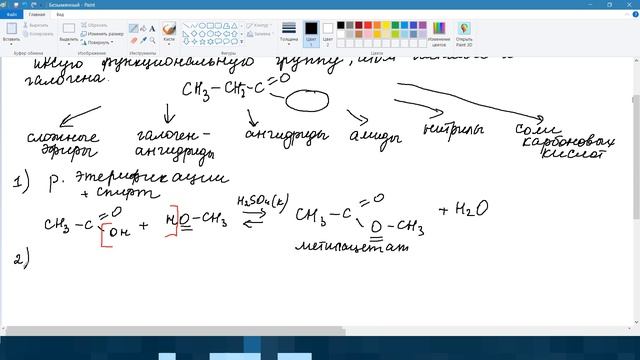
Task: Select the Right arrow shape
Action: pos(218,34)
